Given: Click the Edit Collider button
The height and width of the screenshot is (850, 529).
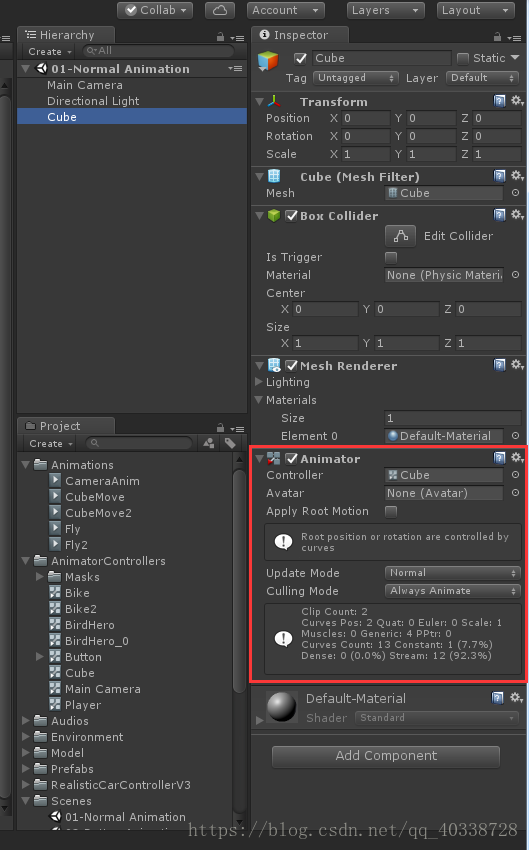Looking at the screenshot, I should click(400, 236).
